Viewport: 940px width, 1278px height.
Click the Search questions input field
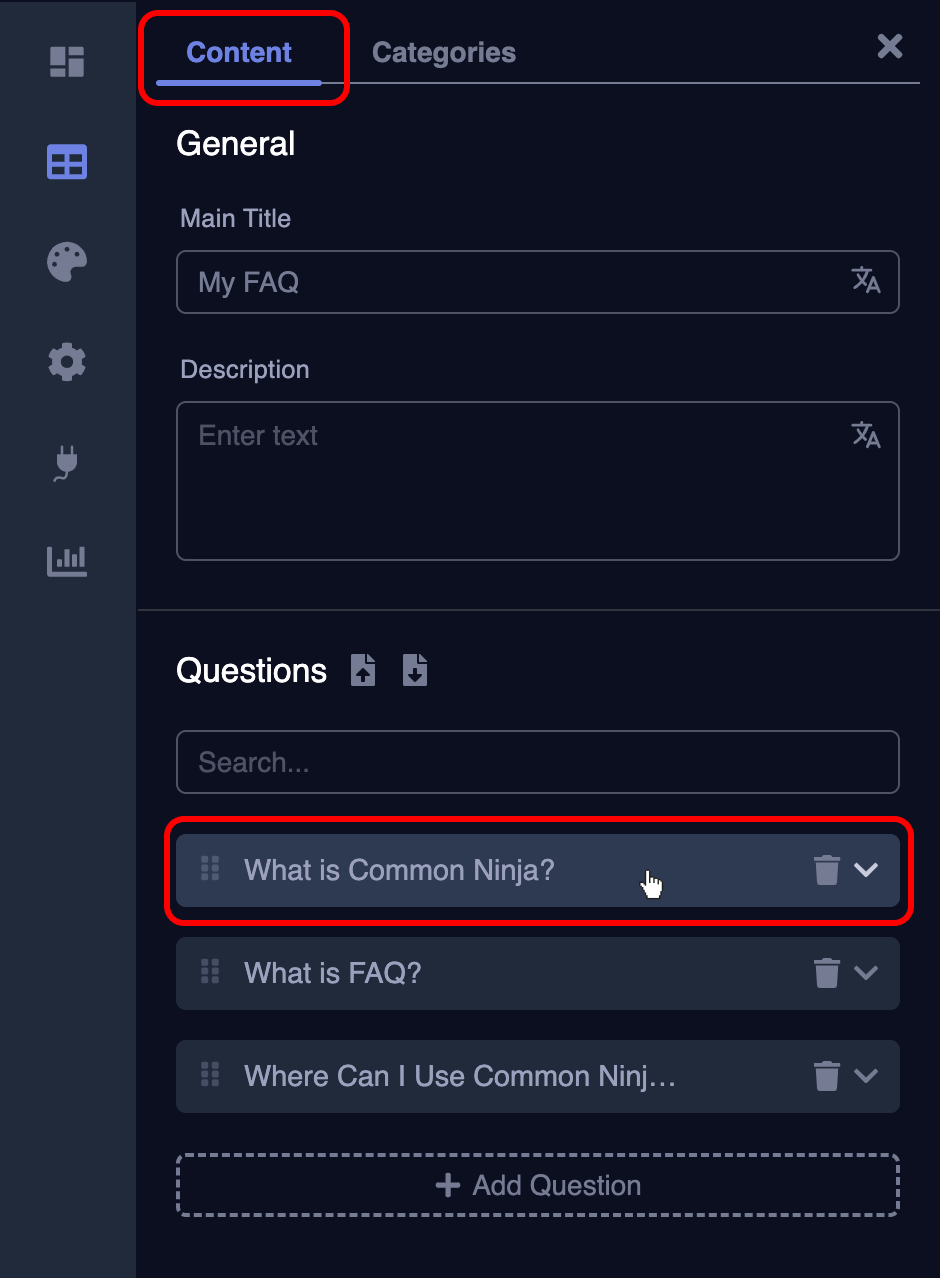tap(538, 763)
